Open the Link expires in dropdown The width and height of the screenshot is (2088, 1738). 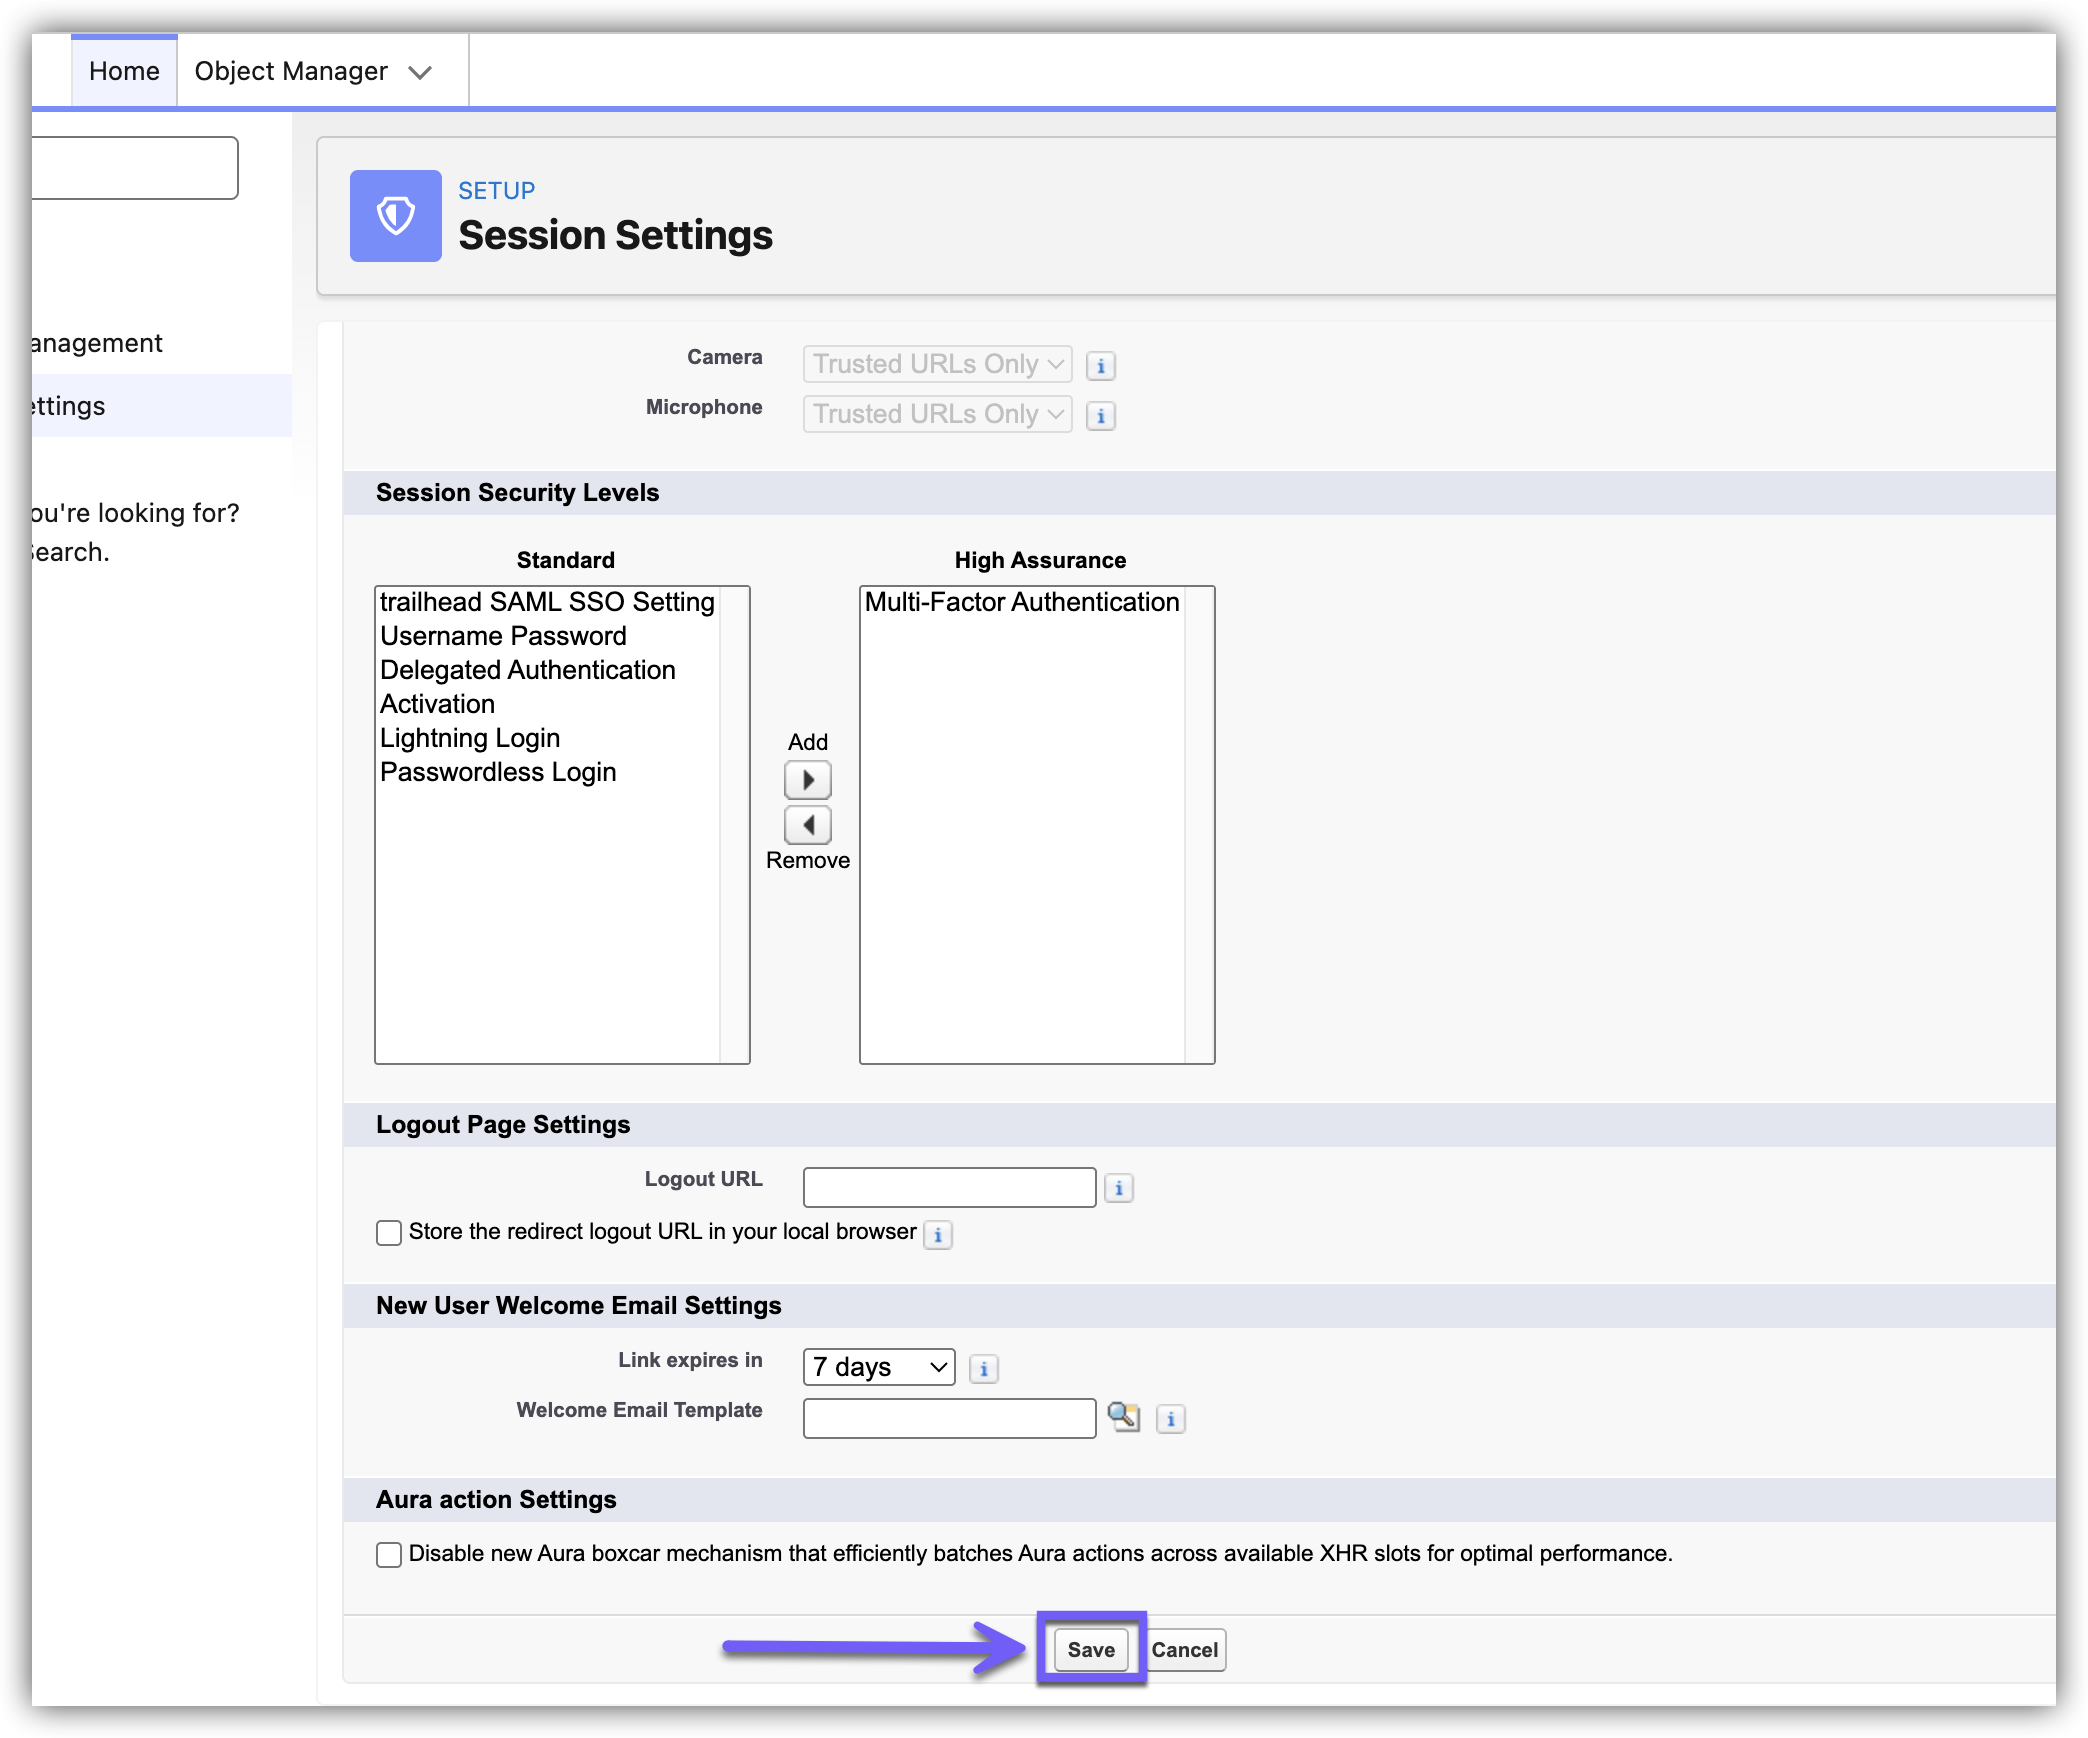pos(878,1367)
